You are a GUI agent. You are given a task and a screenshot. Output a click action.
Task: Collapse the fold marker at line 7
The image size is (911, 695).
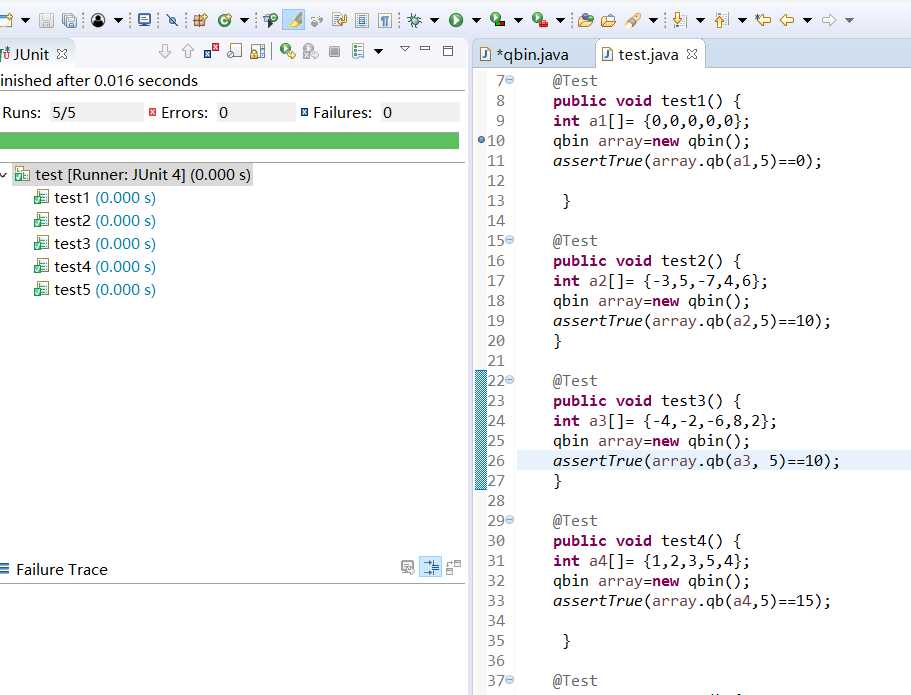pos(510,80)
